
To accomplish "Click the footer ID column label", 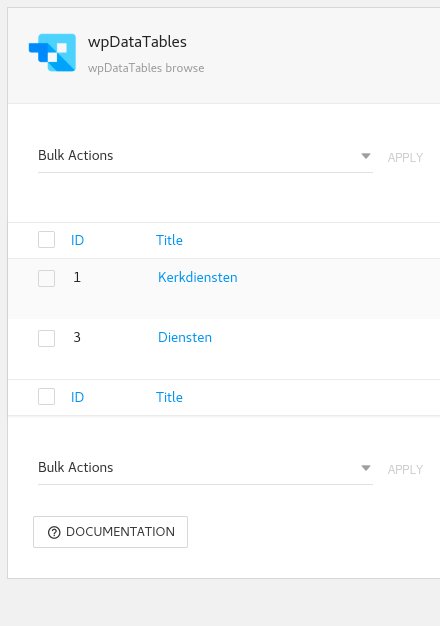I will (x=77, y=397).
